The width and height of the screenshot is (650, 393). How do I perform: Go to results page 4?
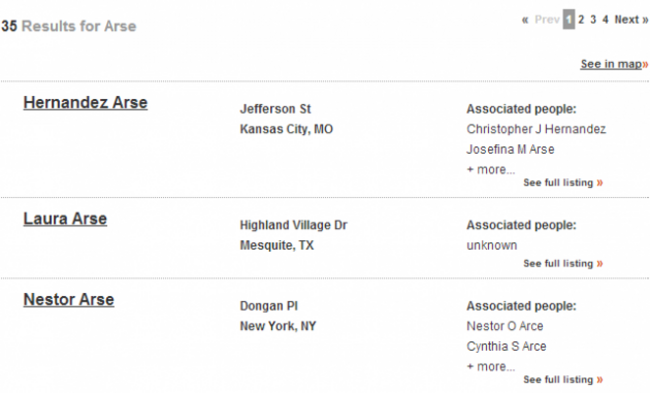(x=605, y=19)
